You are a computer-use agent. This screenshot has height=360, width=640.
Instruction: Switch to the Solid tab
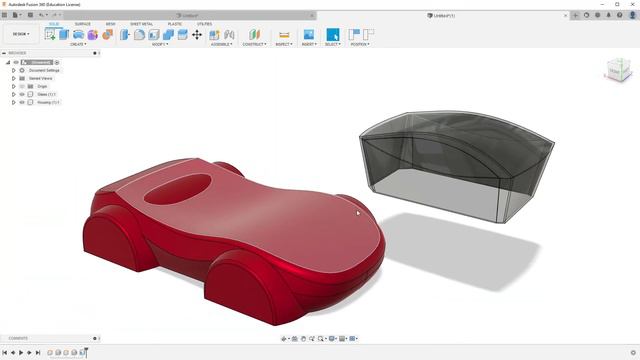click(x=54, y=24)
